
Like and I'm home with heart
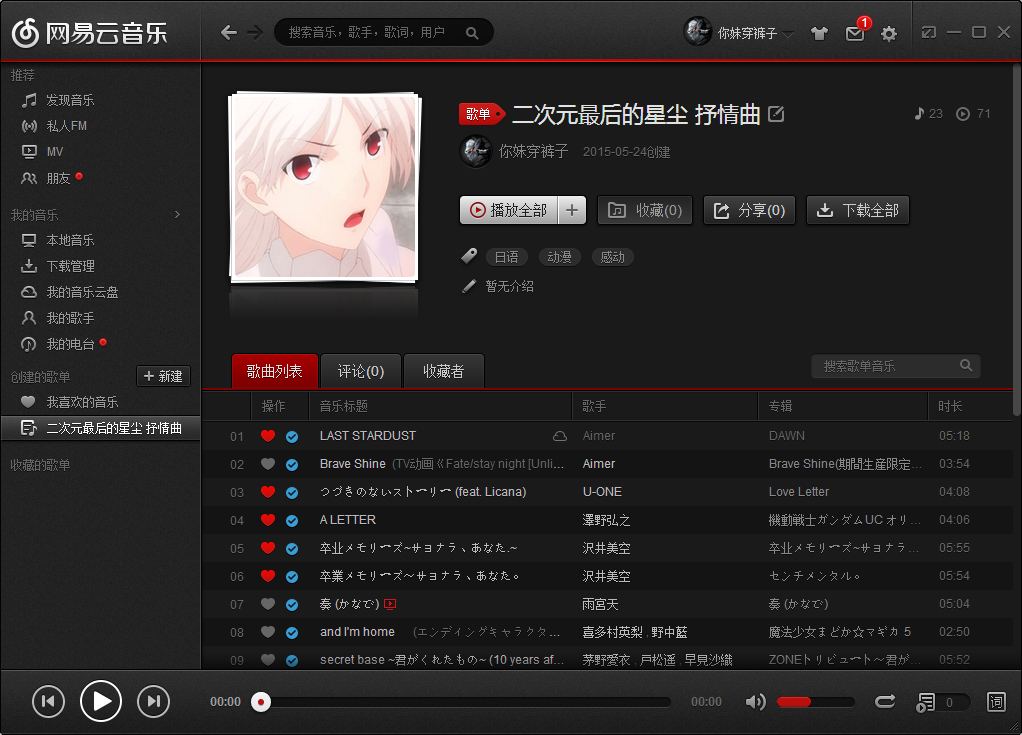click(268, 632)
